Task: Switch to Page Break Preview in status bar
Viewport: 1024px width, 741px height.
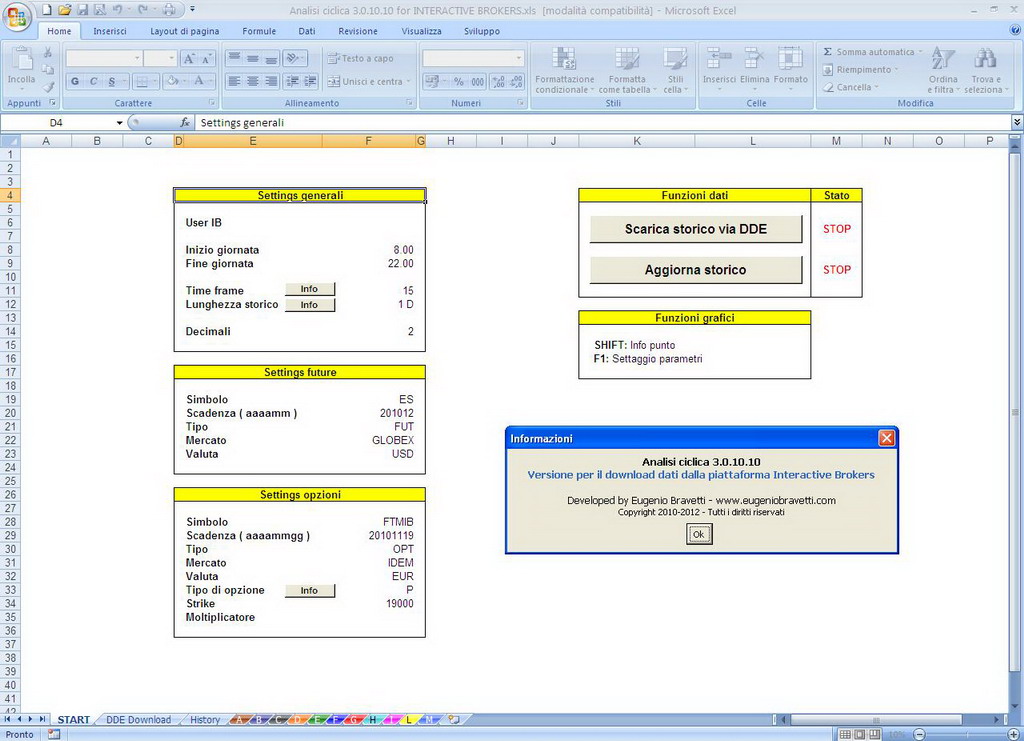Action: (874, 734)
